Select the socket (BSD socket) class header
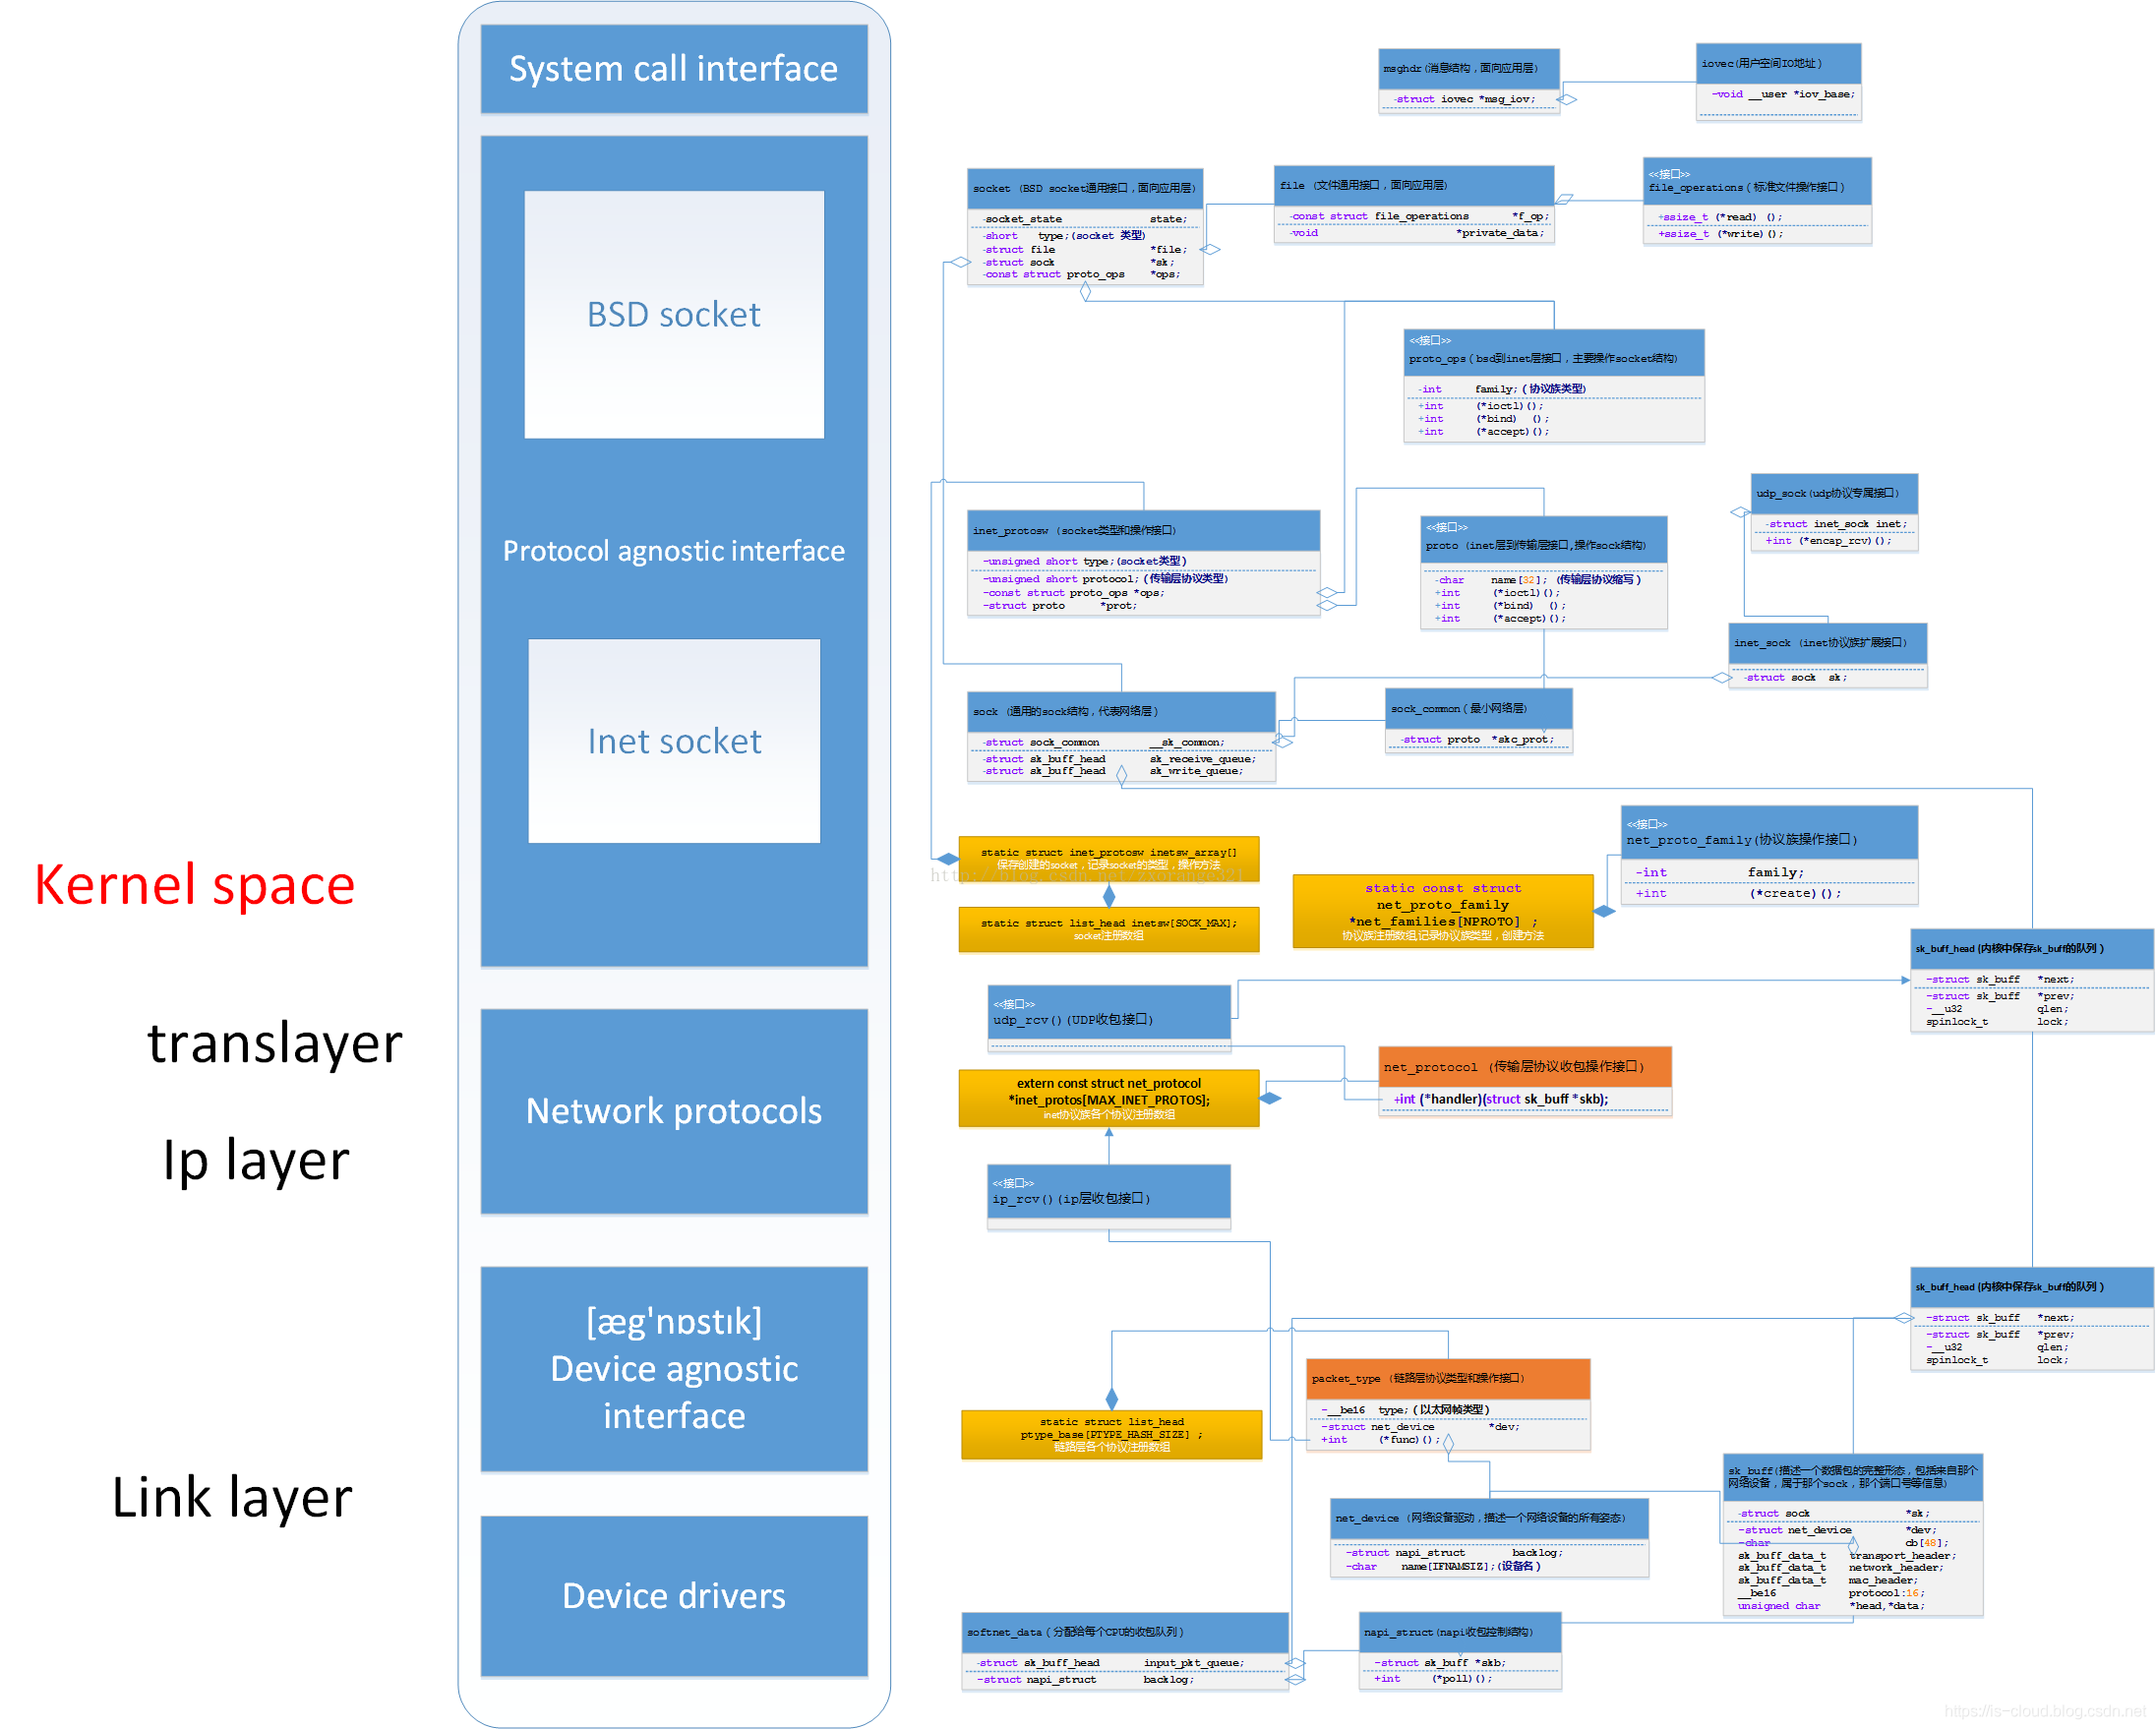The height and width of the screenshot is (1729, 2156). [x=1085, y=188]
